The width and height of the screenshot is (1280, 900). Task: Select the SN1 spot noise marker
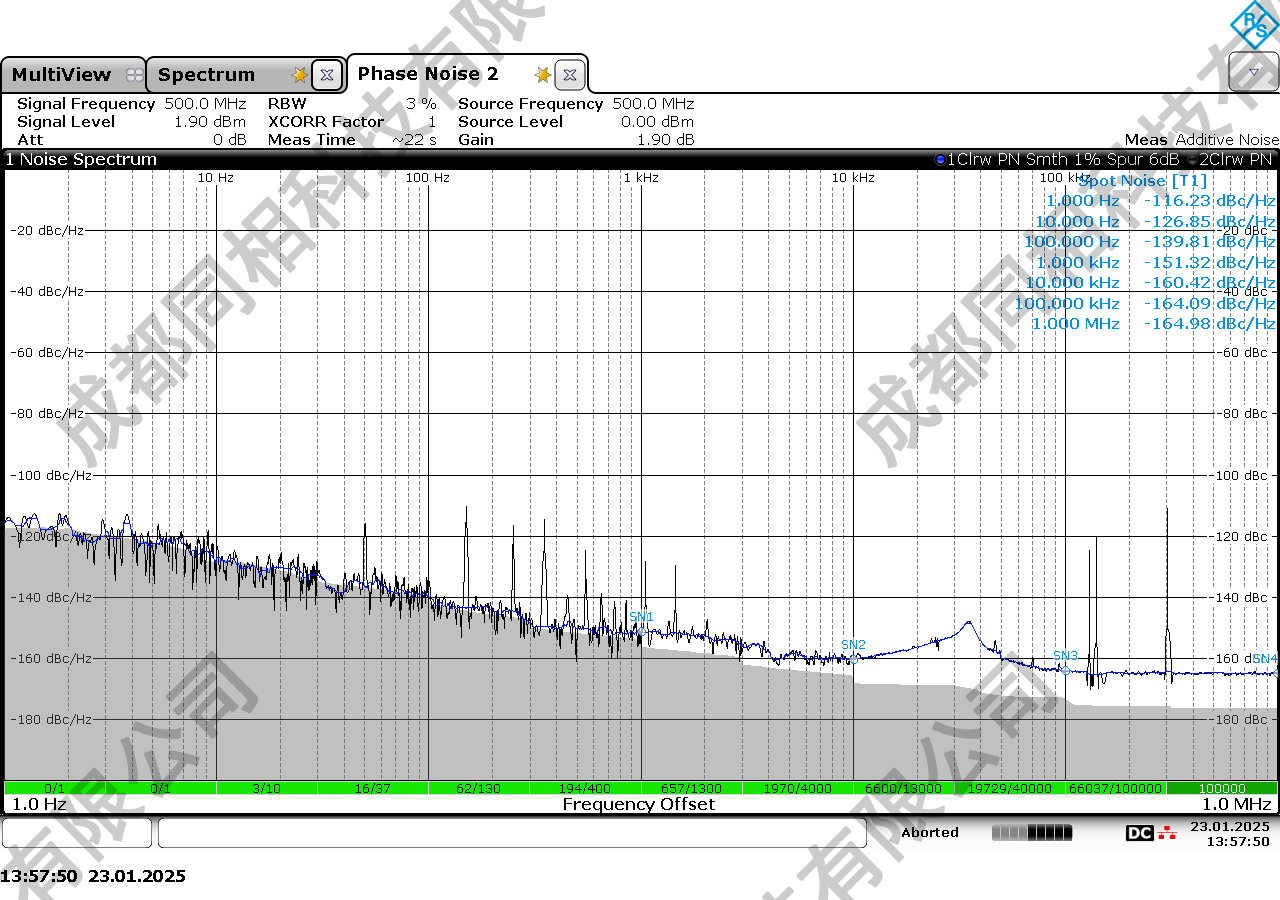point(641,617)
